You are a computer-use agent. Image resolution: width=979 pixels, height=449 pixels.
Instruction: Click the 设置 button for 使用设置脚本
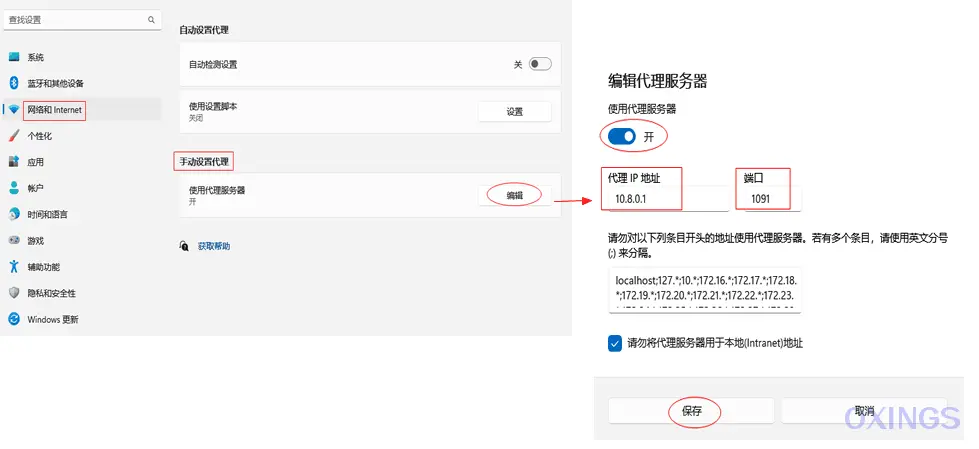(x=514, y=112)
